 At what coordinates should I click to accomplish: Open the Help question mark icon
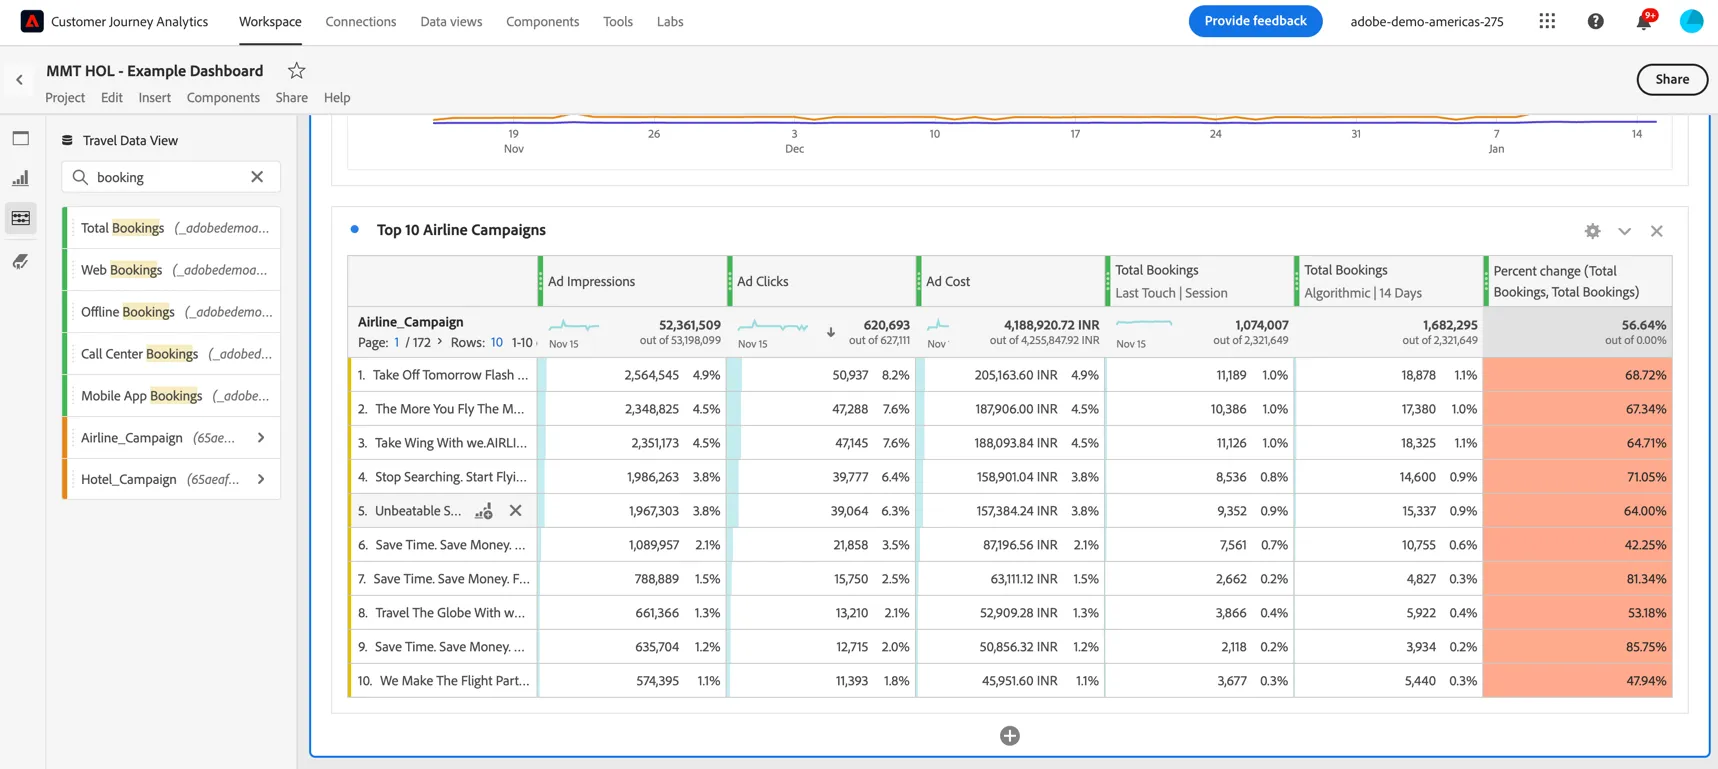tap(1595, 21)
